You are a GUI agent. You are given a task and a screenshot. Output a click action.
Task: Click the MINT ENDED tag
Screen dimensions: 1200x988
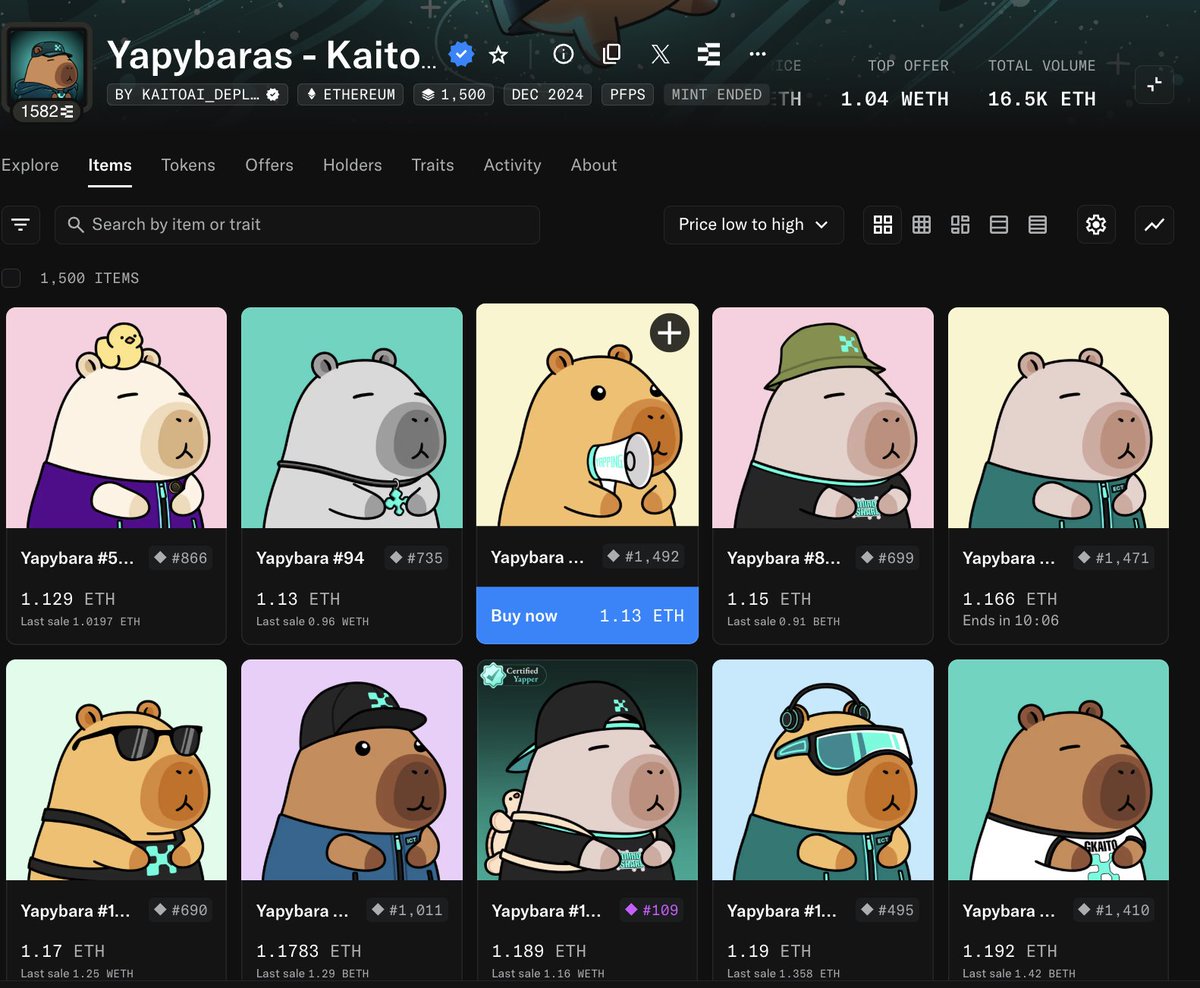click(x=715, y=95)
